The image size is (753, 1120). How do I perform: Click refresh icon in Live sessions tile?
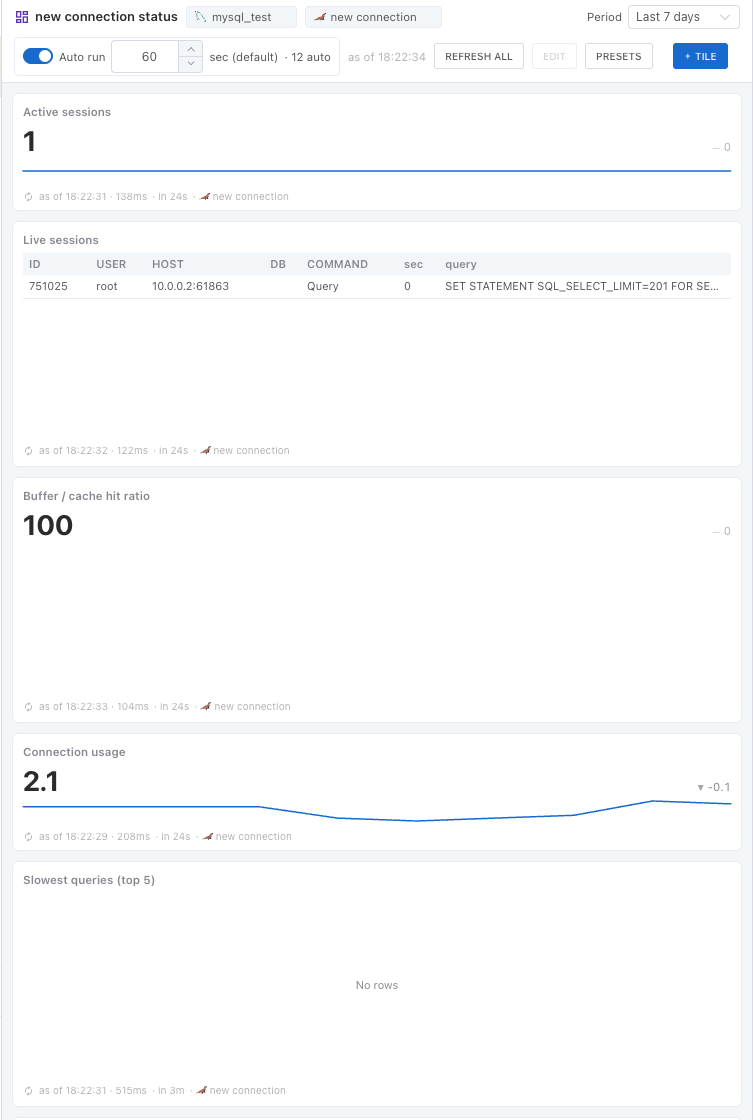29,451
